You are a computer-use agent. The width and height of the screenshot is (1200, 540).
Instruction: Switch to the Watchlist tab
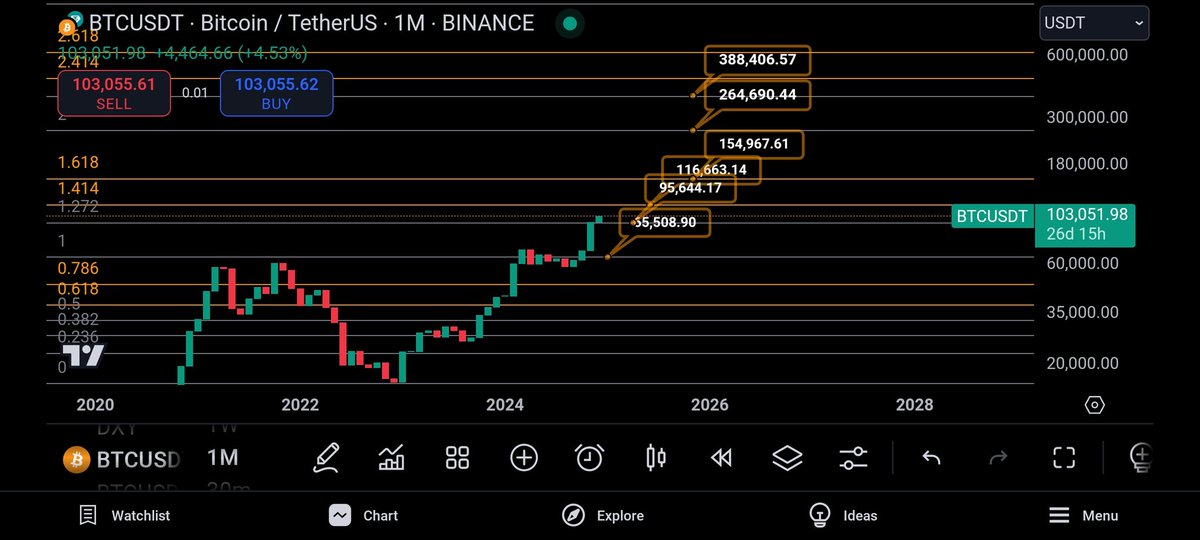click(125, 516)
